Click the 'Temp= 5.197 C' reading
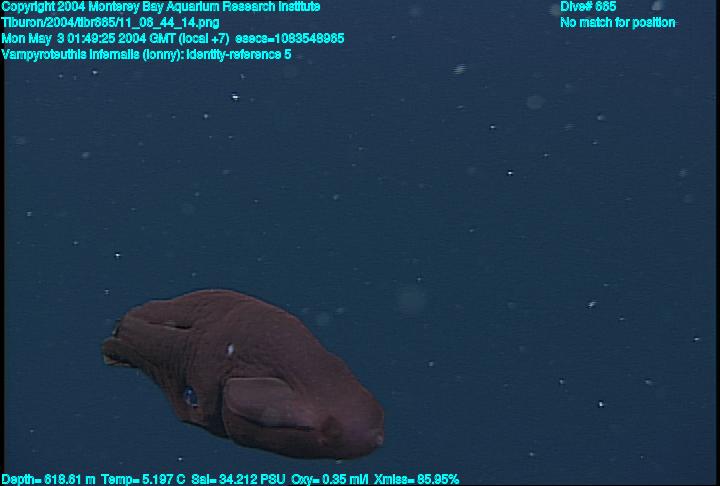 click(143, 479)
